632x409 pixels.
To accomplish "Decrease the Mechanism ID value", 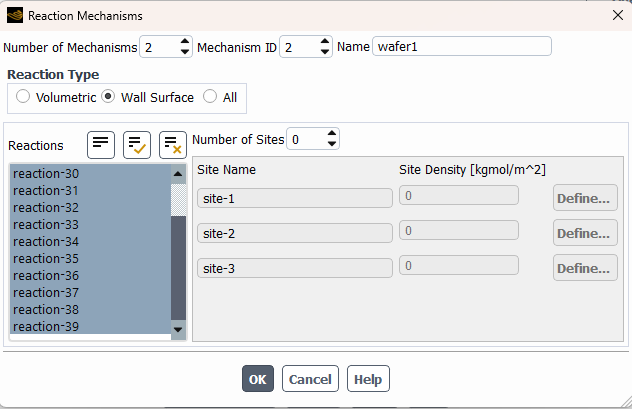I will pos(325,52).
